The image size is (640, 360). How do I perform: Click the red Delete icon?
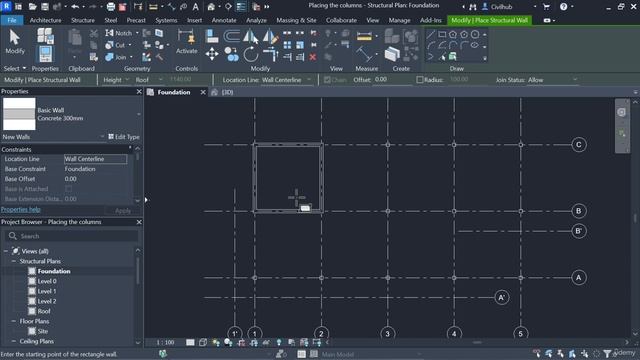pyautogui.click(x=313, y=57)
